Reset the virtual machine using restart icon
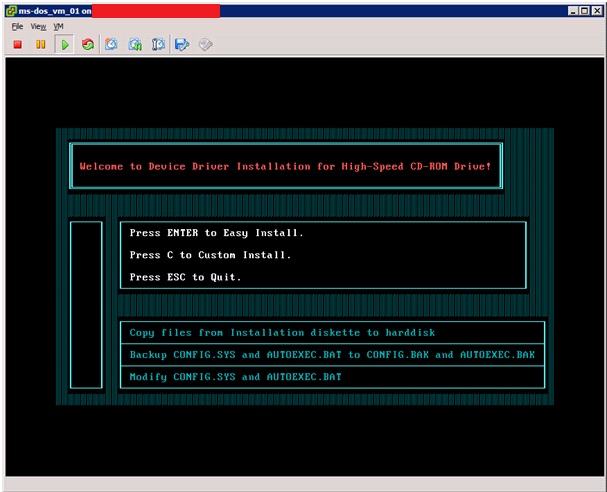 click(88, 45)
